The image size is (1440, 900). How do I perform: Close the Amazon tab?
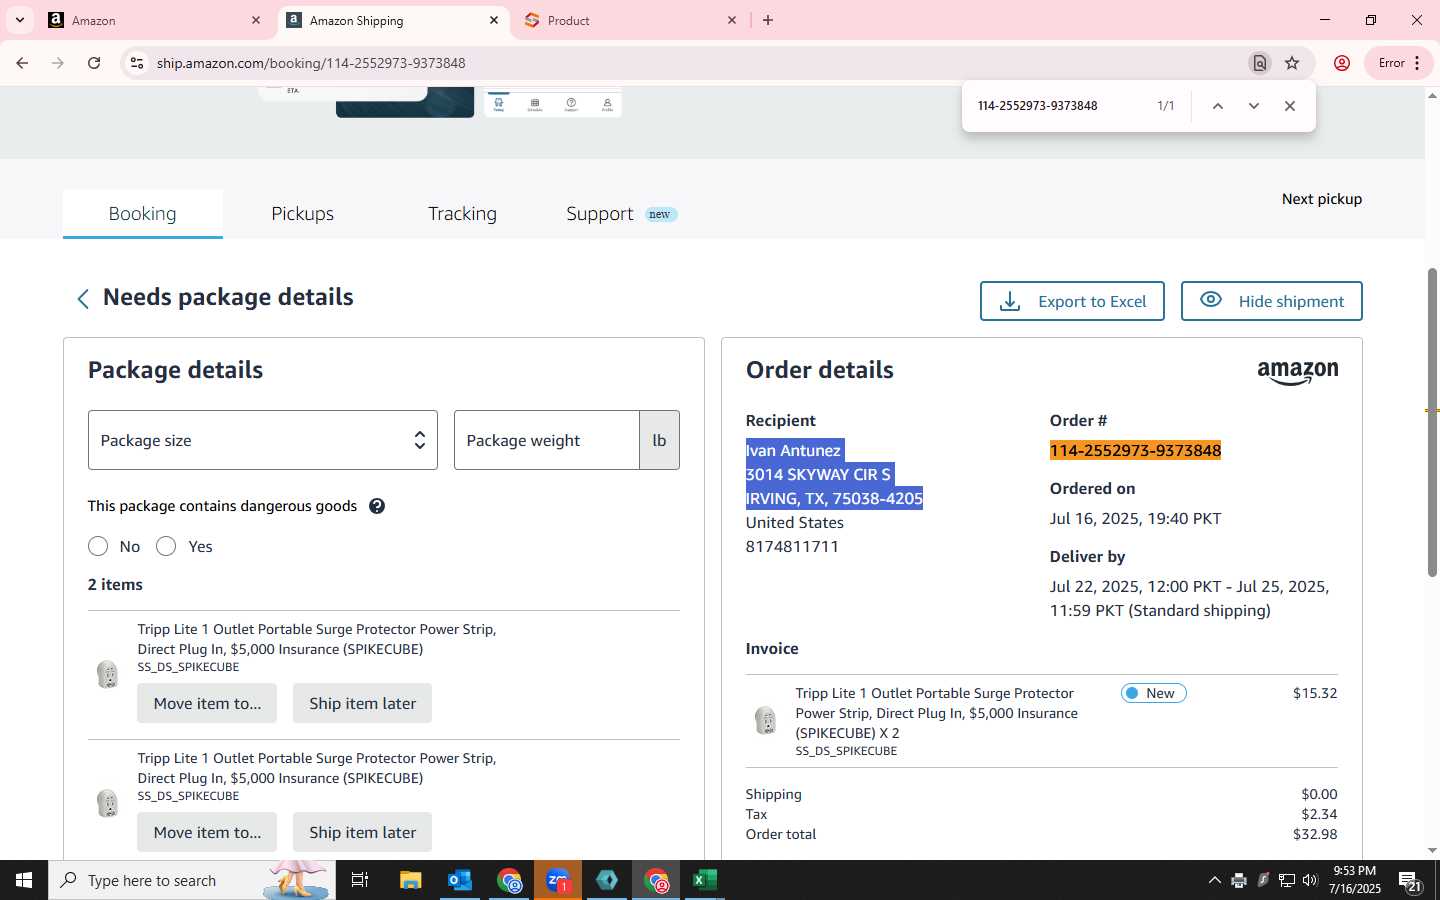click(256, 20)
